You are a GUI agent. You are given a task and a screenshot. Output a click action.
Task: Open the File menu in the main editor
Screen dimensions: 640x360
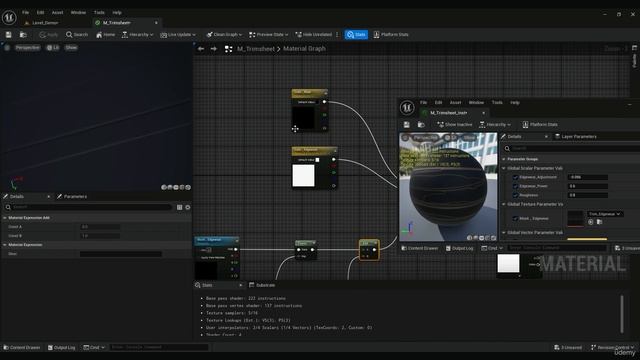click(x=25, y=13)
